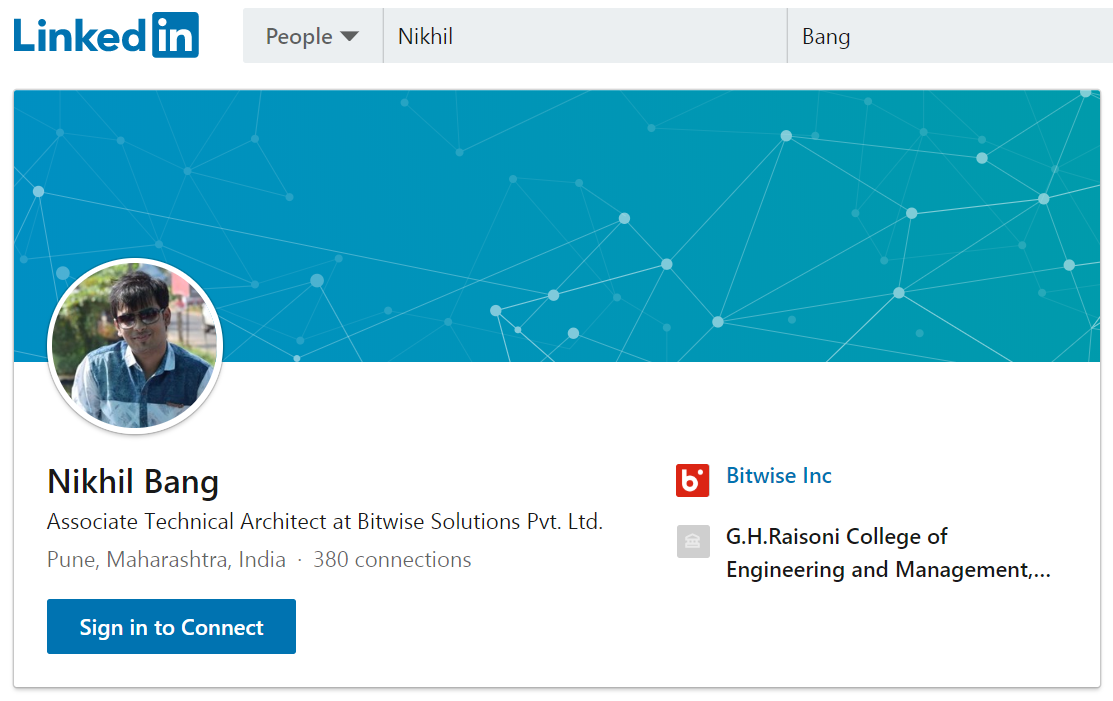Click the Sign in to Connect button
Screen dimensions: 1113x701
tap(170, 626)
